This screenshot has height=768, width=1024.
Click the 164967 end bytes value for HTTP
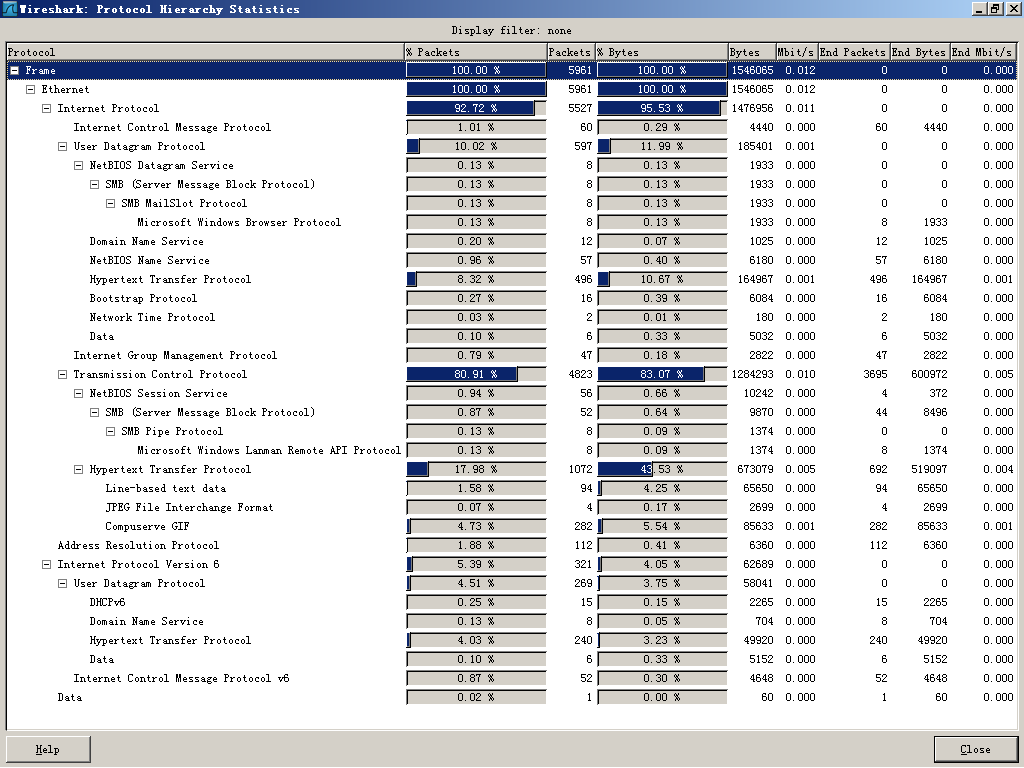[929, 280]
